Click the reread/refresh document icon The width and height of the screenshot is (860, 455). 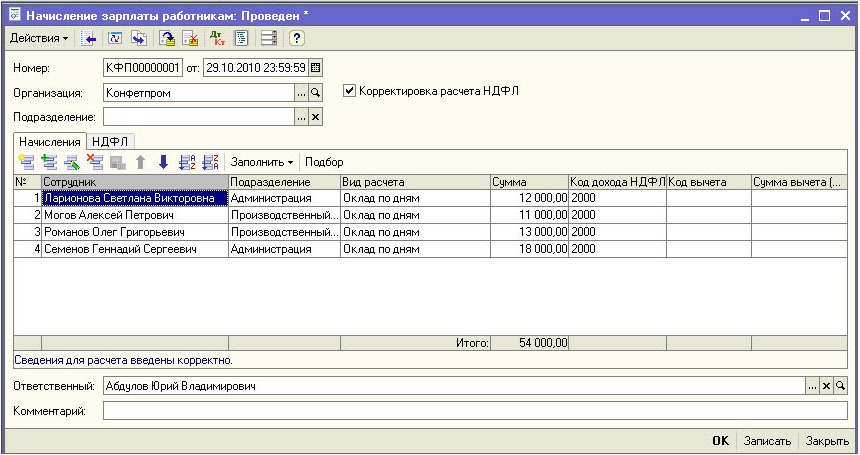[115, 38]
